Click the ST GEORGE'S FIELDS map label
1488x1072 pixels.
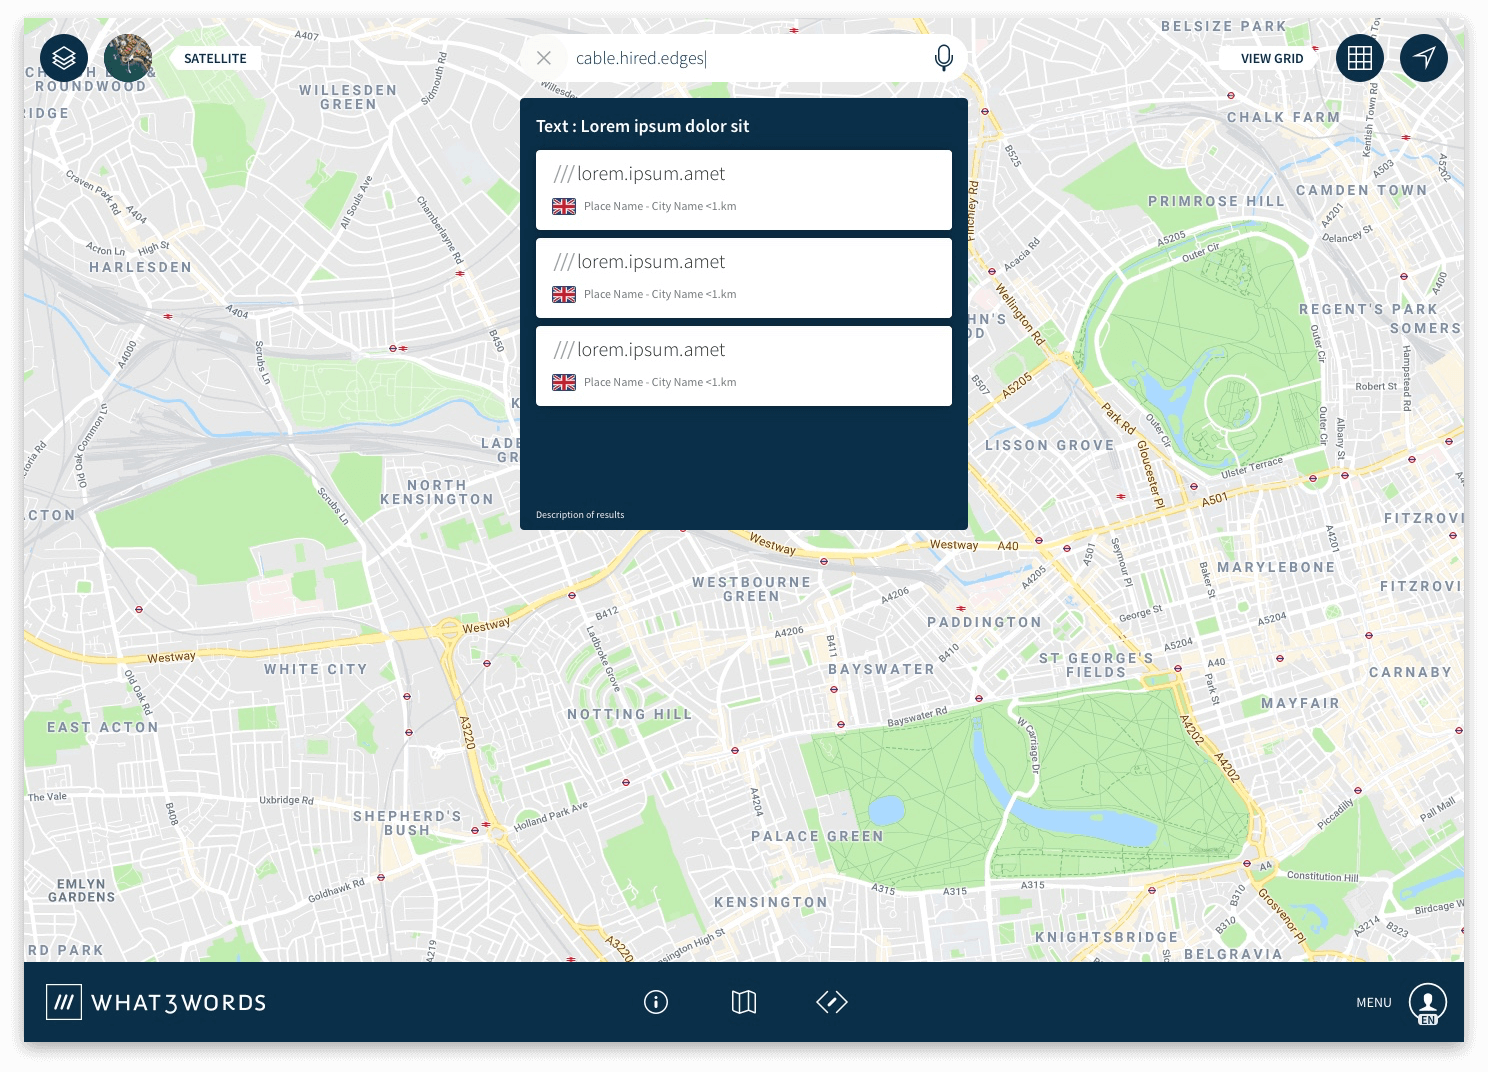[x=1096, y=665]
